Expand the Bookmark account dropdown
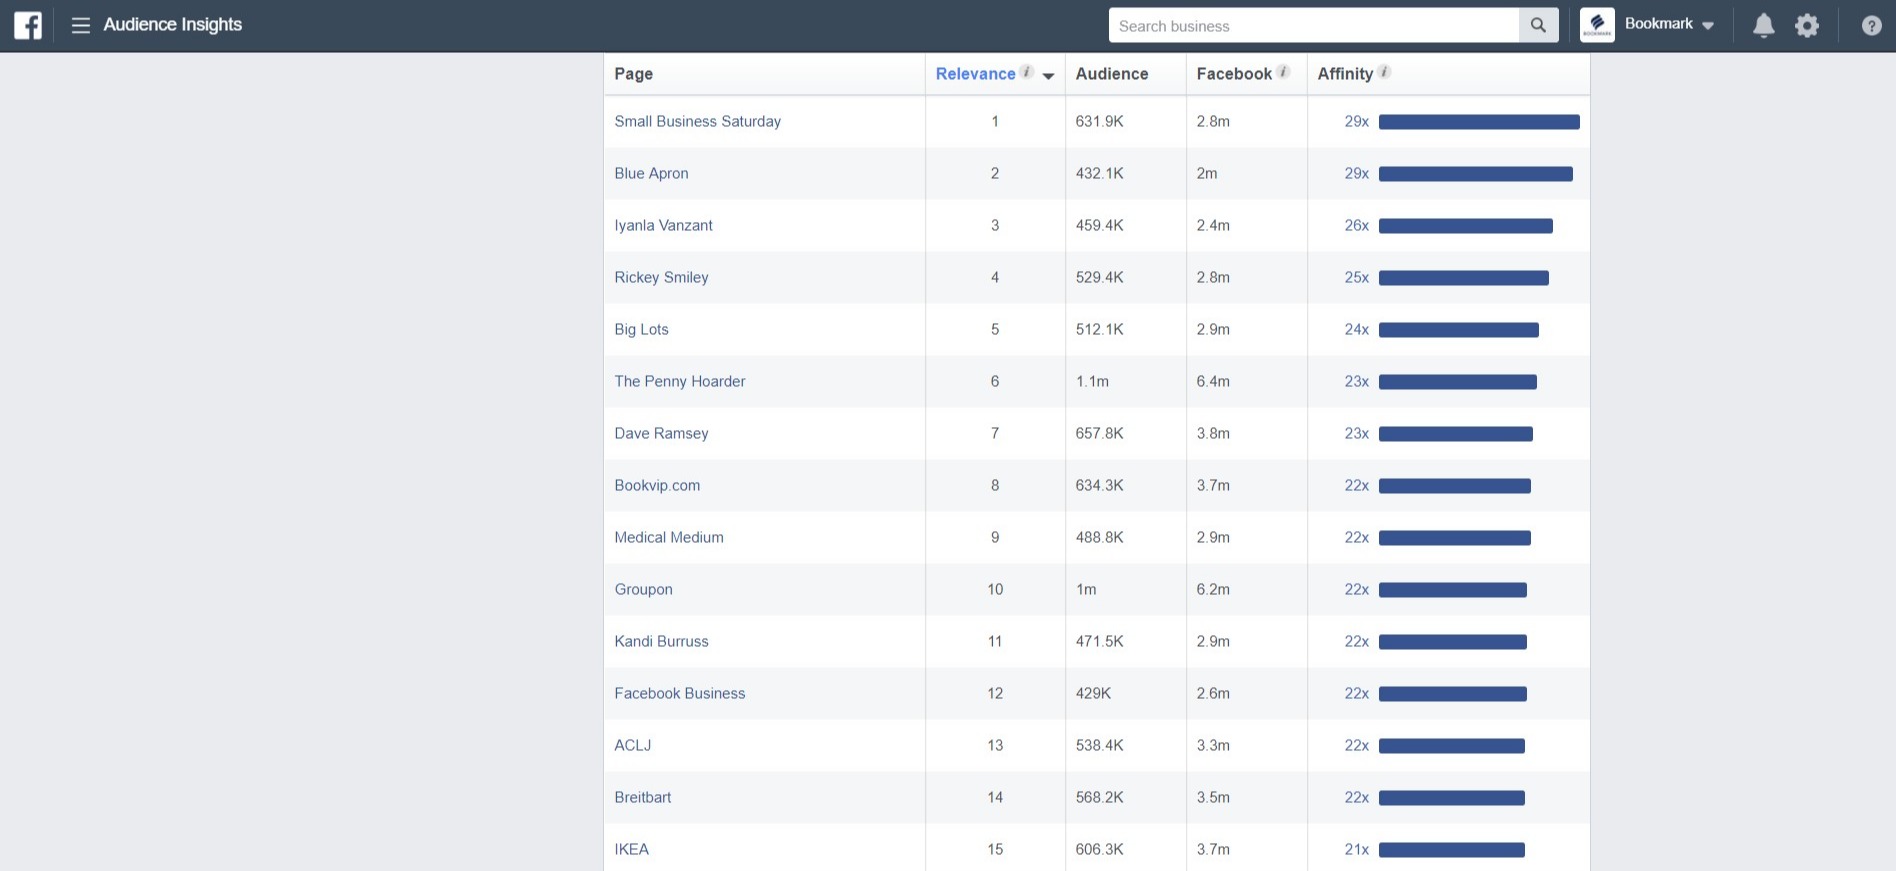 (1708, 26)
